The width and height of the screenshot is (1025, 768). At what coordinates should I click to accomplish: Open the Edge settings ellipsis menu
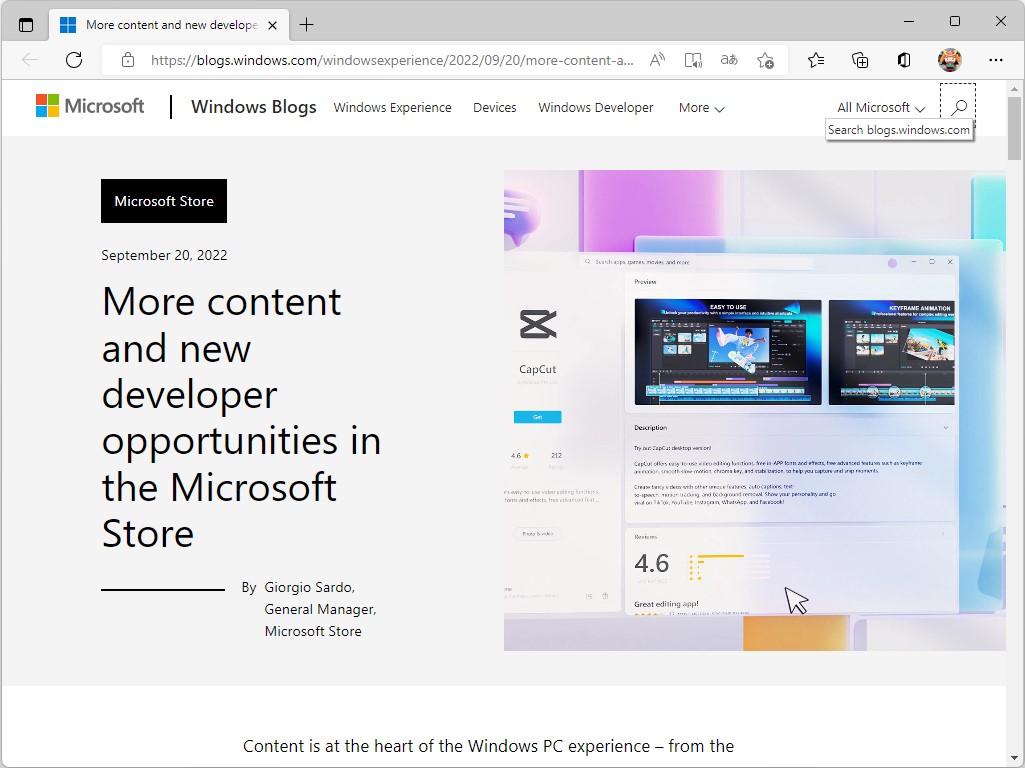tap(997, 60)
